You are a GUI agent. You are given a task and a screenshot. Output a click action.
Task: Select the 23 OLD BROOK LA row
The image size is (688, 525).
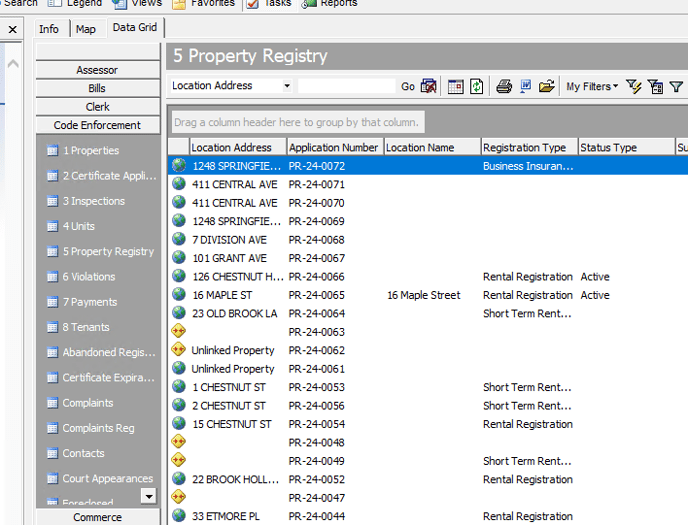(x=428, y=313)
